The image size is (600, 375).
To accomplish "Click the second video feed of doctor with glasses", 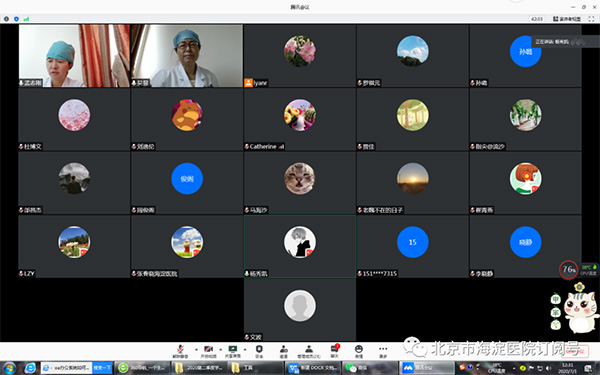I will pos(187,56).
